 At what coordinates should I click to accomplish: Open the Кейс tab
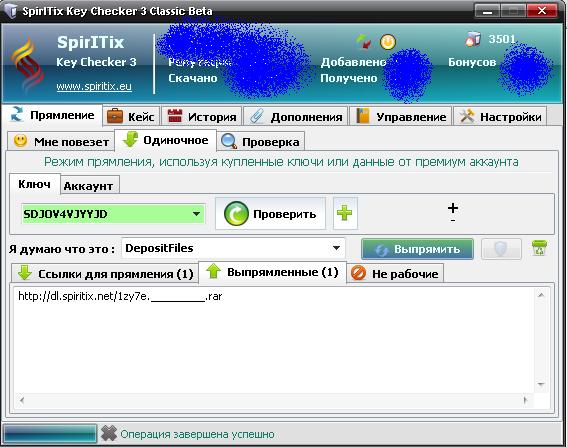click(131, 117)
